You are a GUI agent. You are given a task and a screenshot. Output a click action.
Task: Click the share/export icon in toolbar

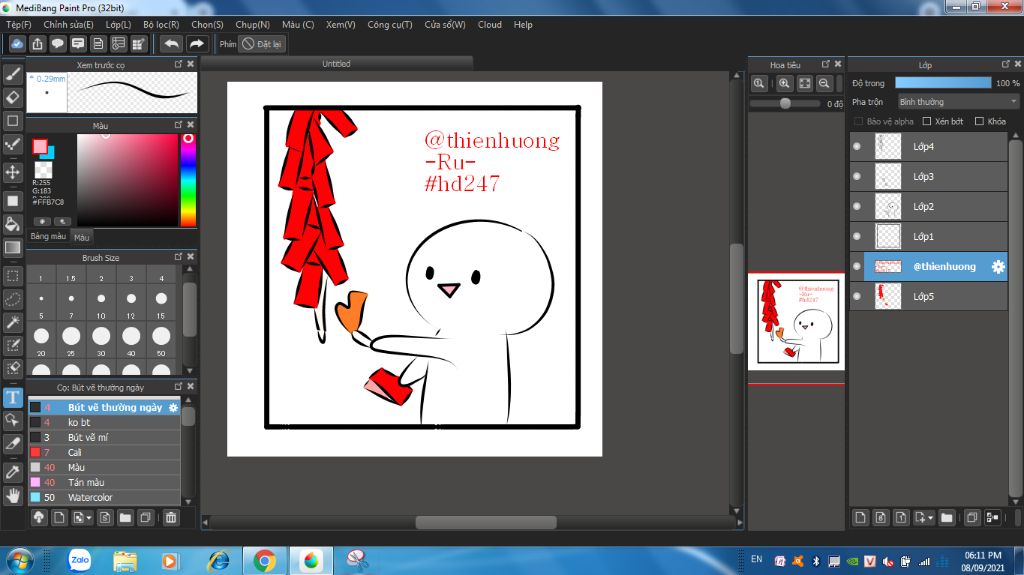37,44
